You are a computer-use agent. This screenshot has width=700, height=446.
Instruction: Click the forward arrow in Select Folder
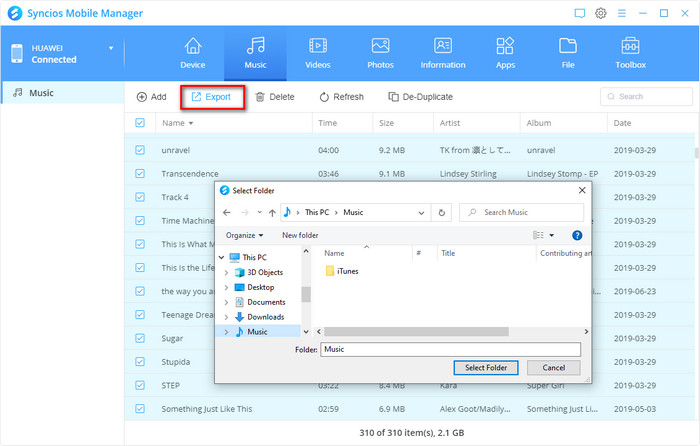click(x=245, y=213)
